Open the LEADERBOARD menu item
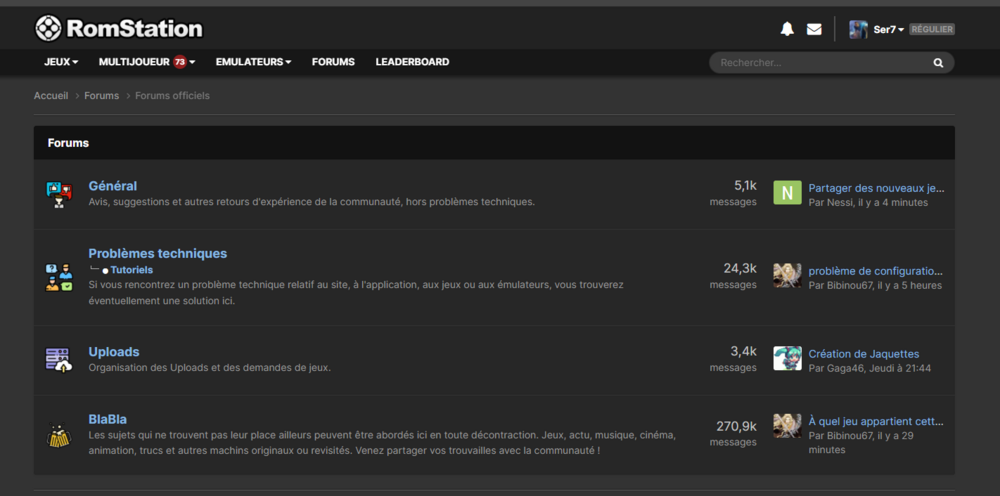Screen dimensions: 1000x496 point(412,62)
